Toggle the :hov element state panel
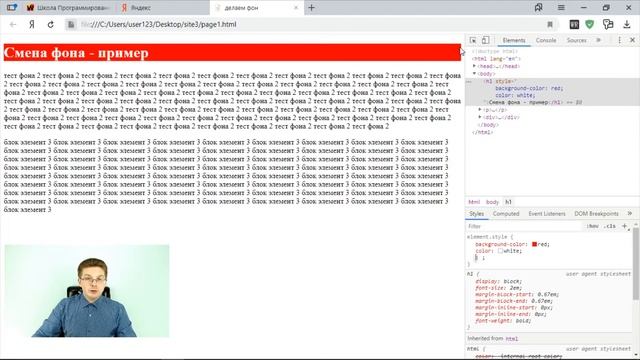The height and width of the screenshot is (360, 640). 592,226
